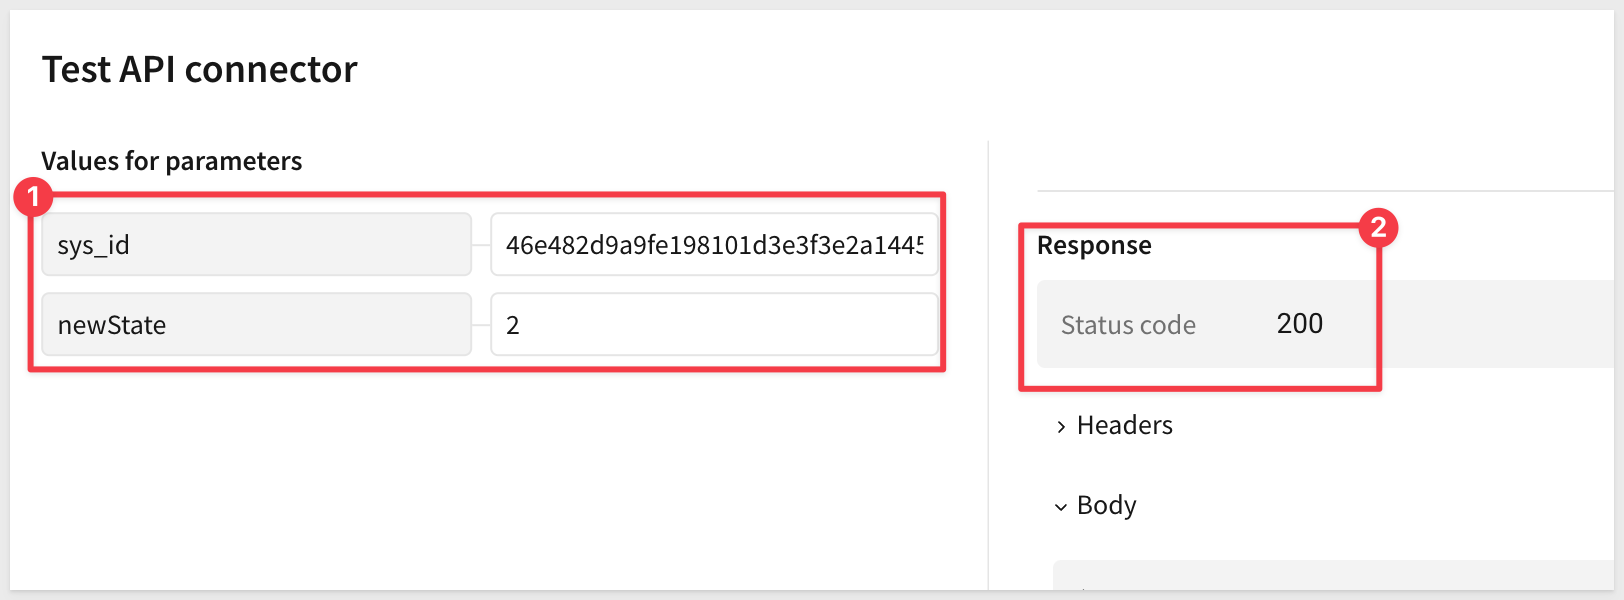1624x600 pixels.
Task: Click the Response heading
Action: pyautogui.click(x=1094, y=245)
